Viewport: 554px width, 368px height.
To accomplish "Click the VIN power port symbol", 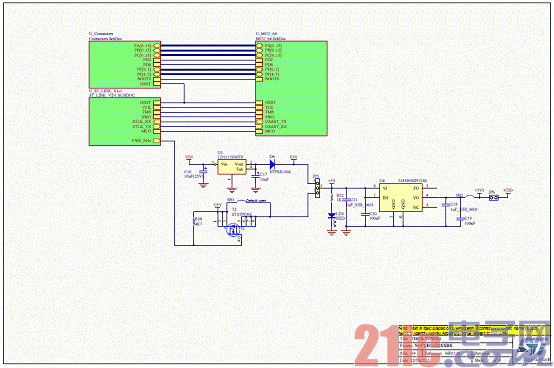I will point(189,160).
